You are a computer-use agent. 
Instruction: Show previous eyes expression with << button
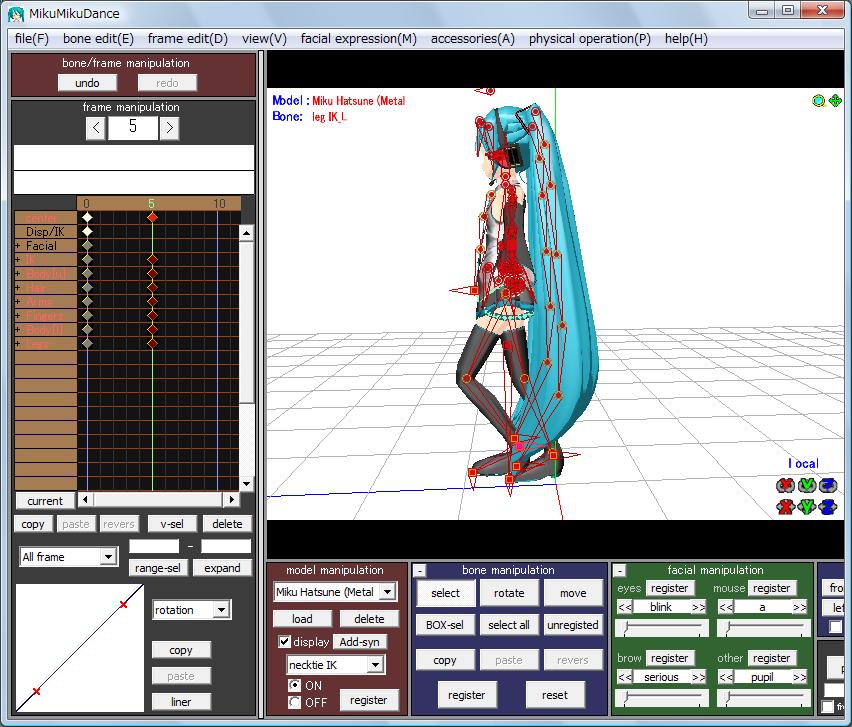(x=625, y=607)
